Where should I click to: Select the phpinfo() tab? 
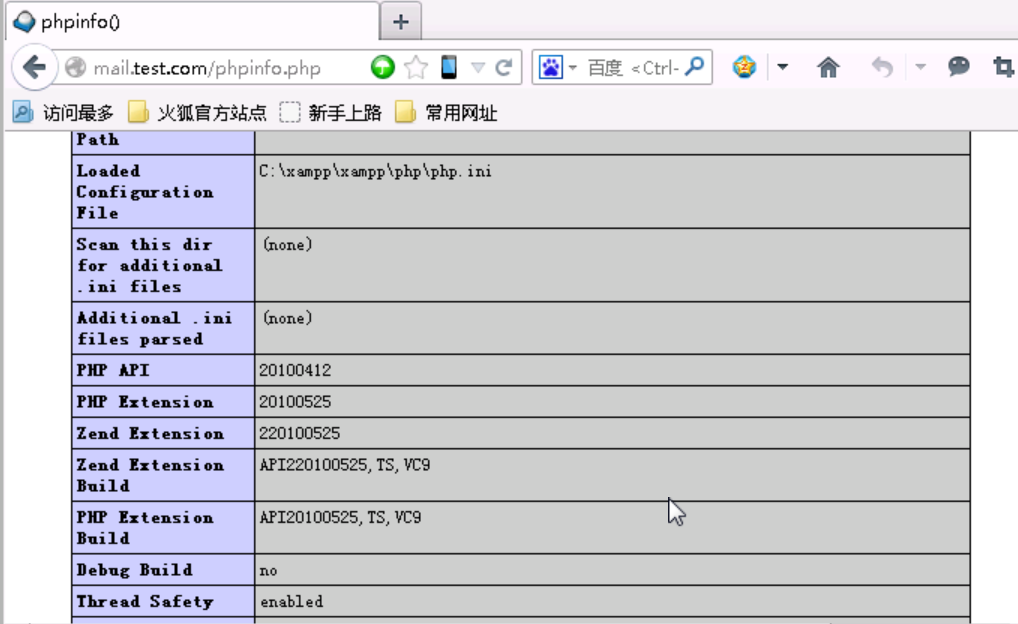coord(192,21)
